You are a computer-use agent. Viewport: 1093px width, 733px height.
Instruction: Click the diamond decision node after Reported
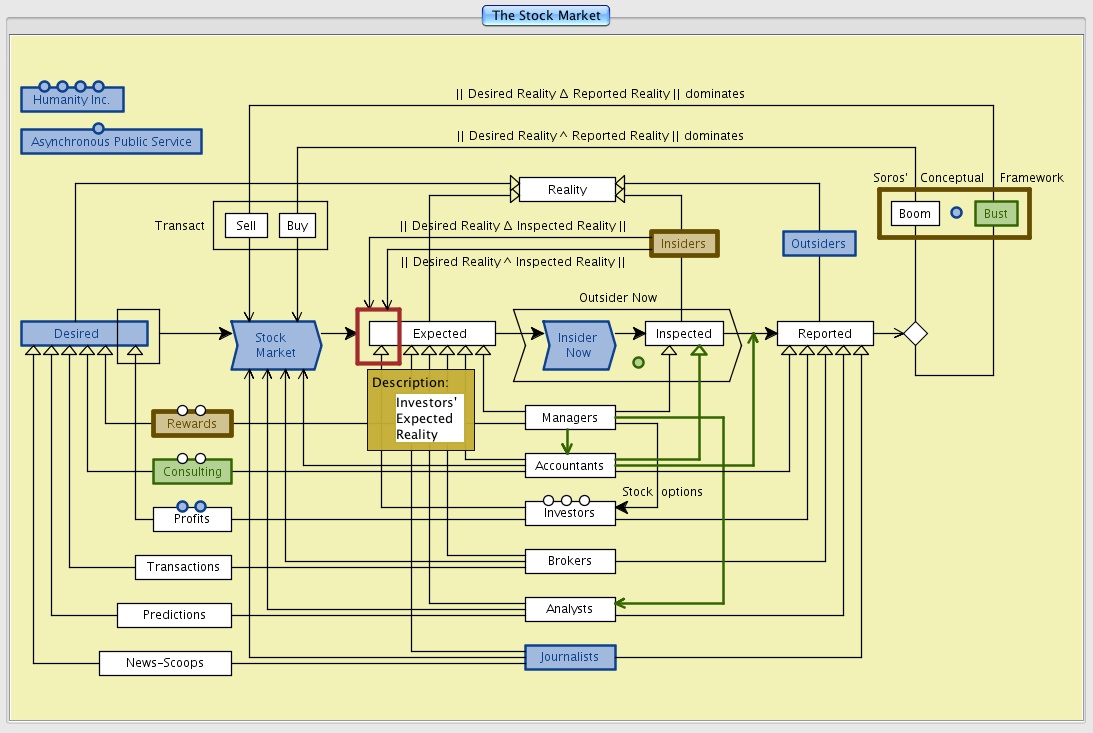[x=915, y=334]
